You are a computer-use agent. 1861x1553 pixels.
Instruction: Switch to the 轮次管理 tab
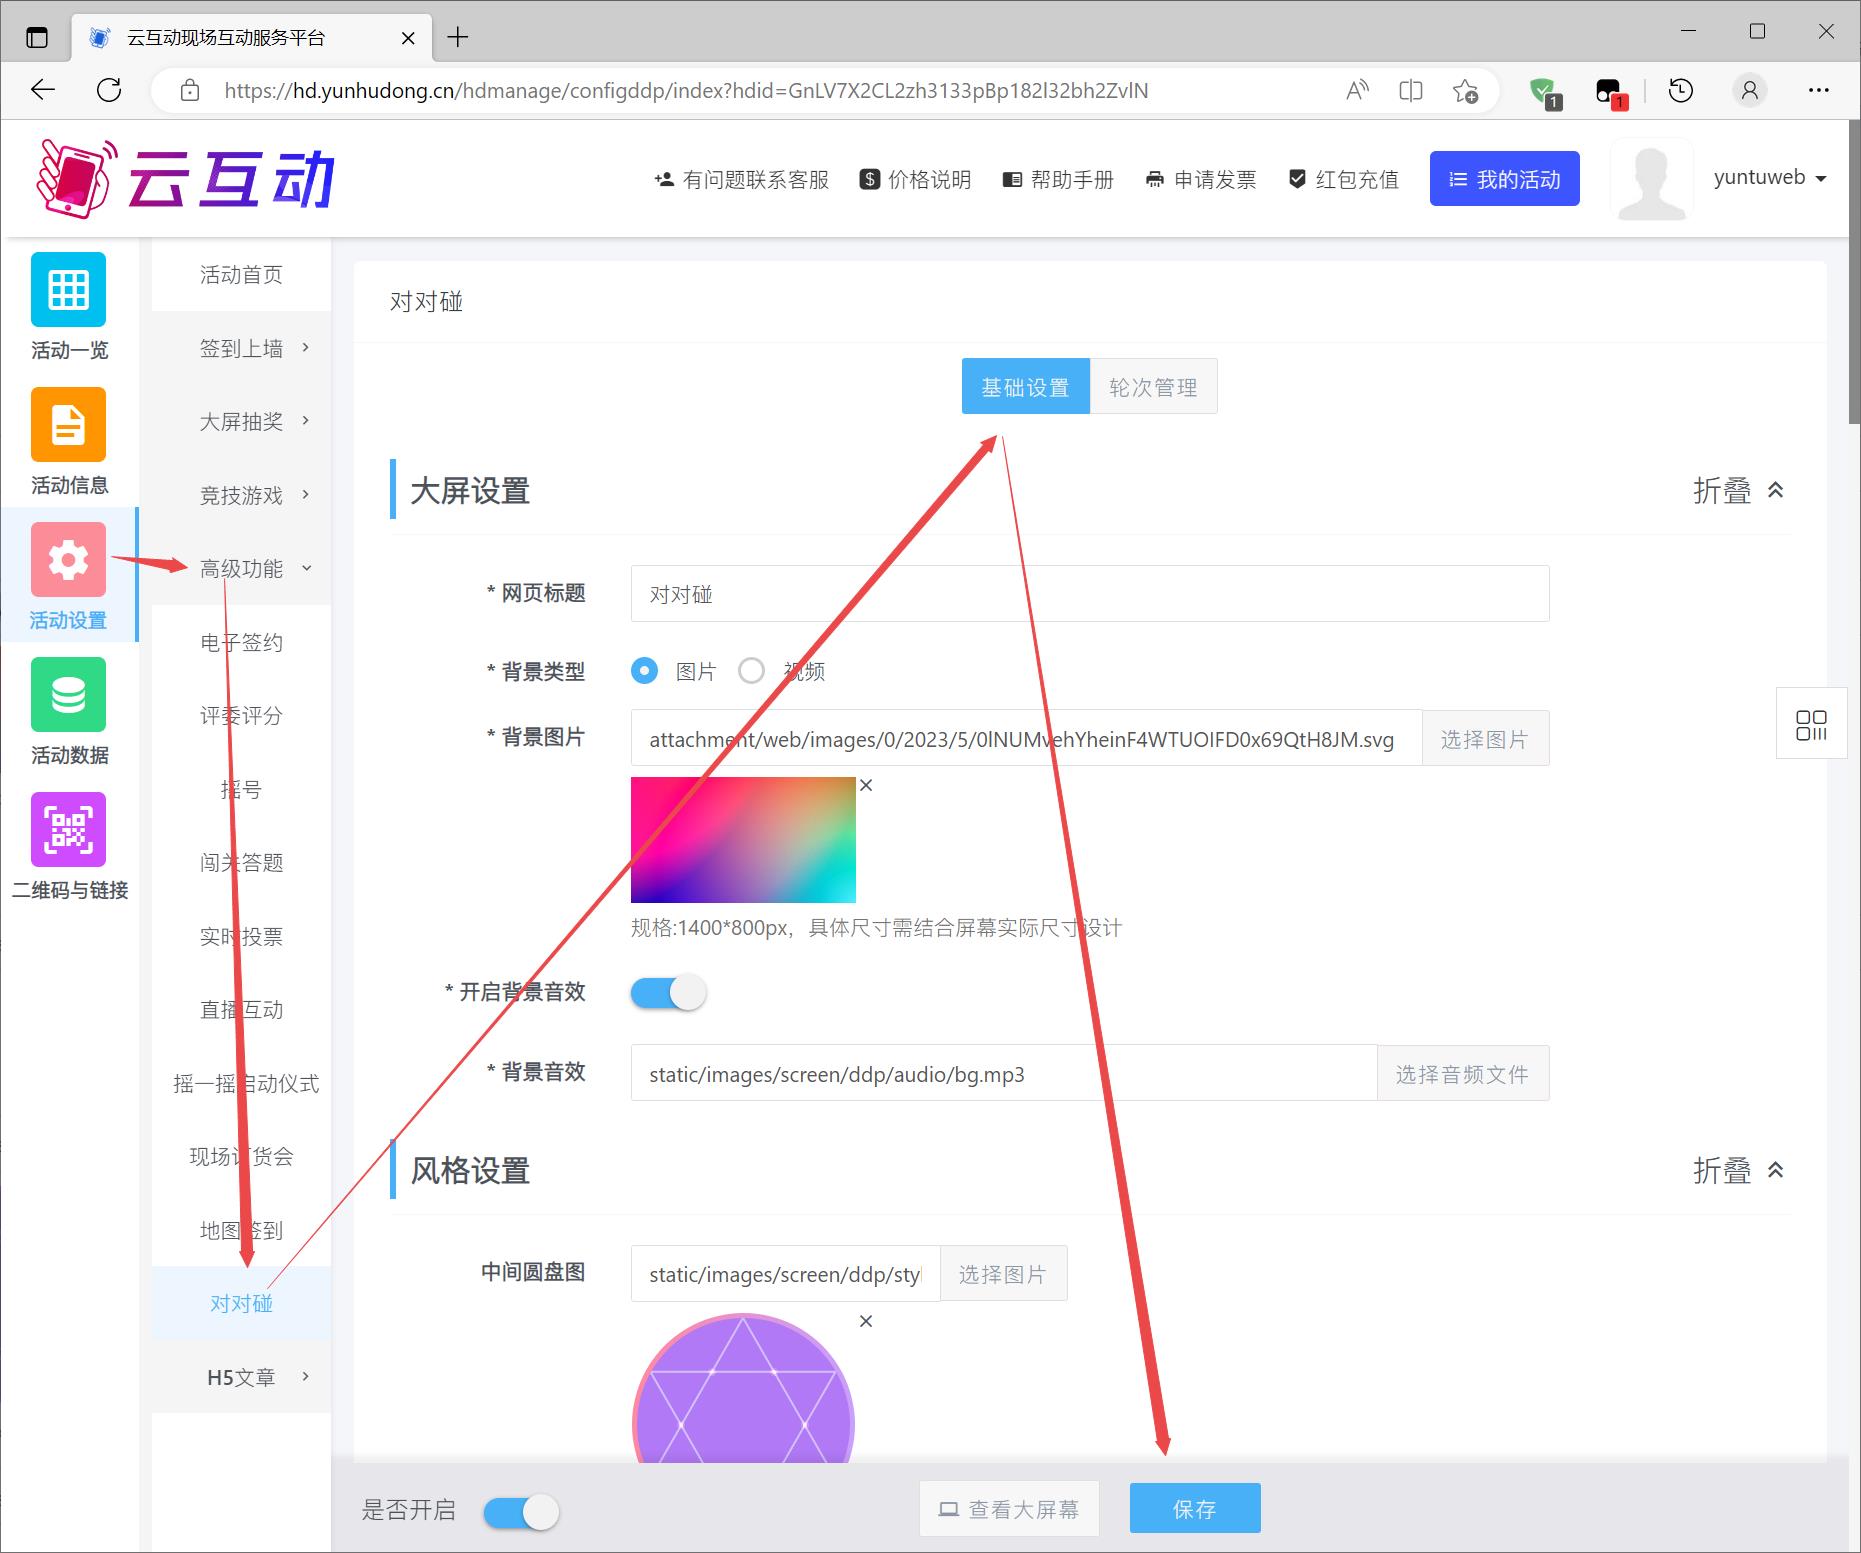pos(1153,387)
